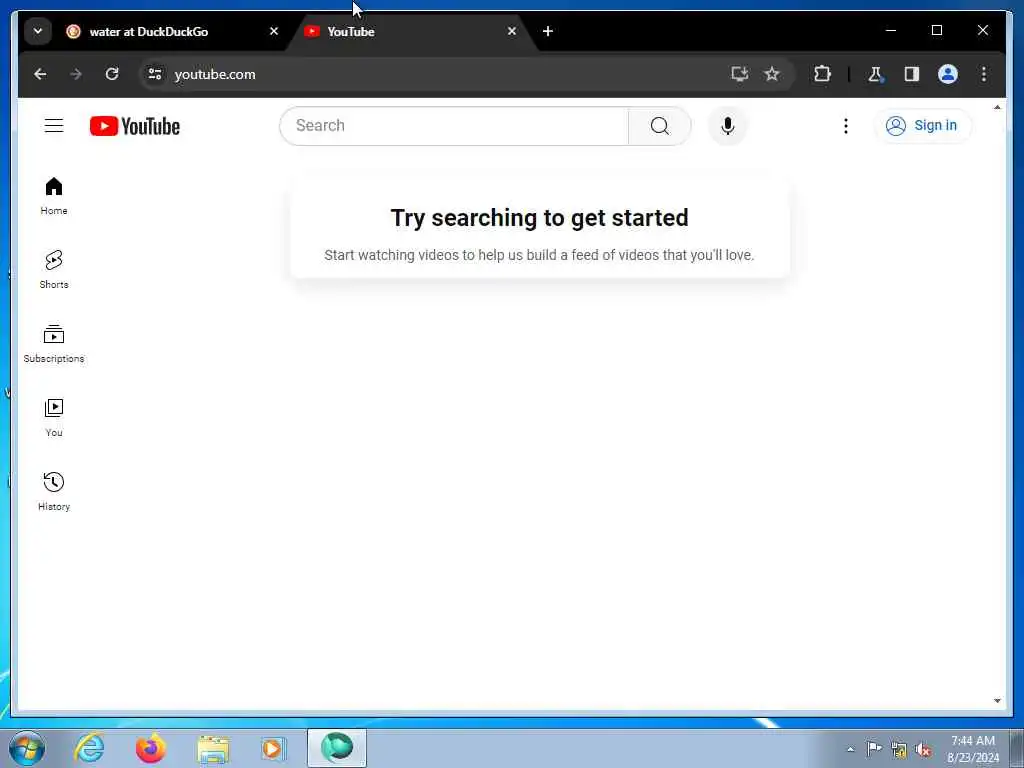Image resolution: width=1024 pixels, height=768 pixels.
Task: View site information icon in address bar
Action: tap(155, 74)
